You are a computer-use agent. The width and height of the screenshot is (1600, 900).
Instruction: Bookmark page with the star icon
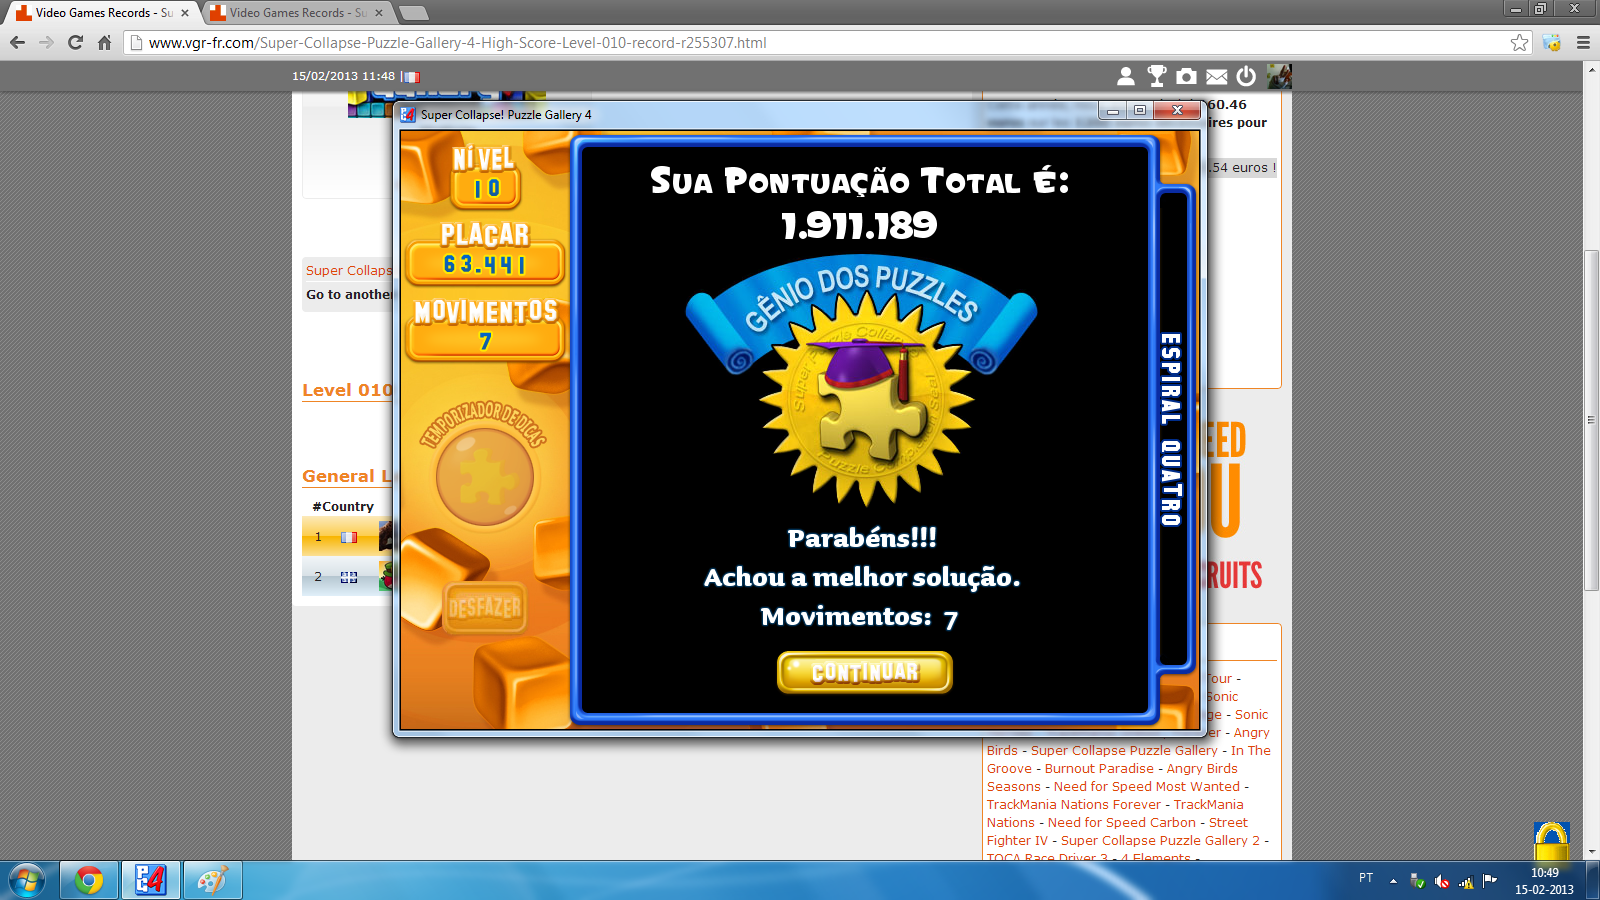pos(1519,43)
